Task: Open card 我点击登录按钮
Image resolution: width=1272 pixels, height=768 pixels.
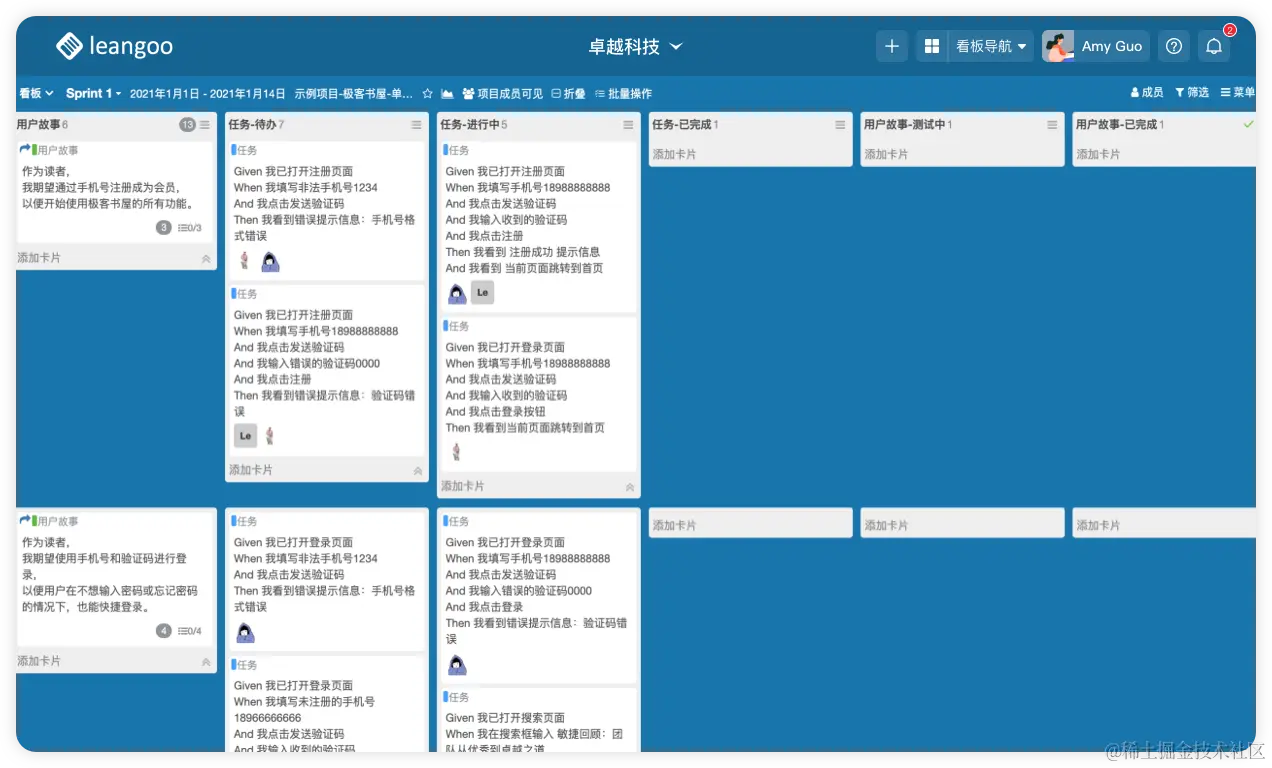Action: click(538, 394)
